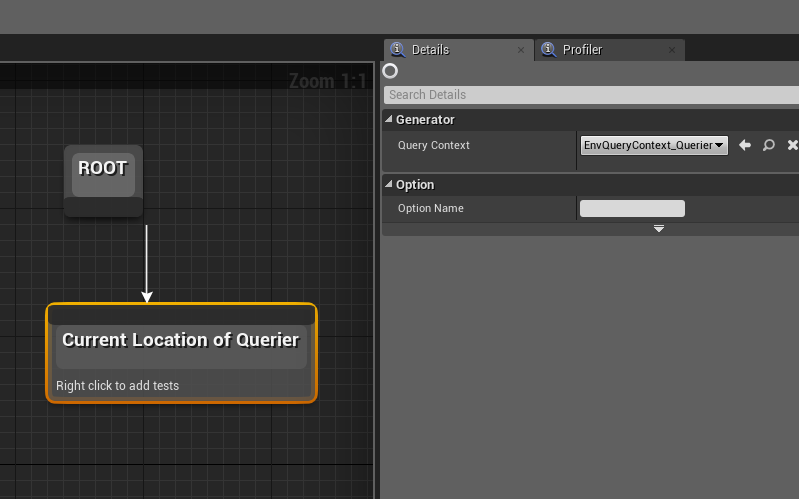Browse to Query Context asset magnifier
The width and height of the screenshot is (799, 499).
tap(768, 145)
